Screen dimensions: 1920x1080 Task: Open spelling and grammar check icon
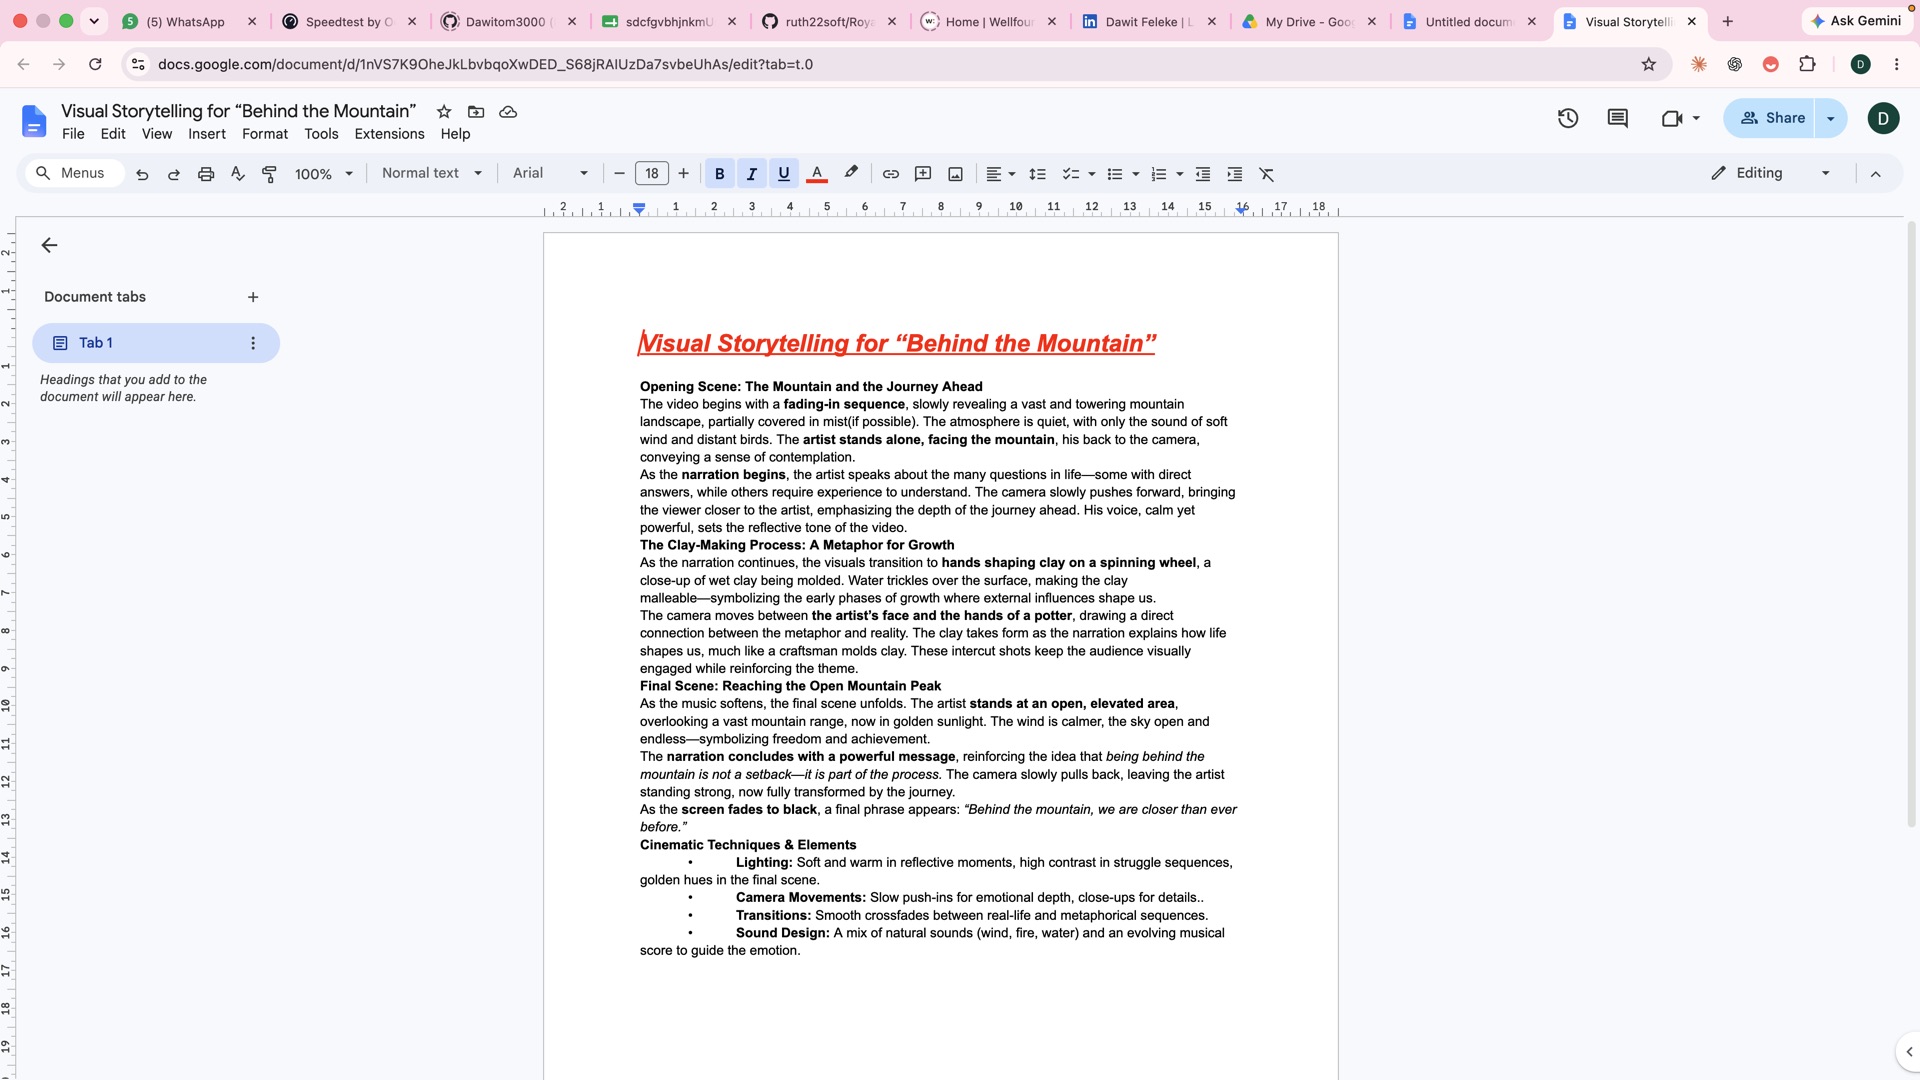pyautogui.click(x=238, y=174)
